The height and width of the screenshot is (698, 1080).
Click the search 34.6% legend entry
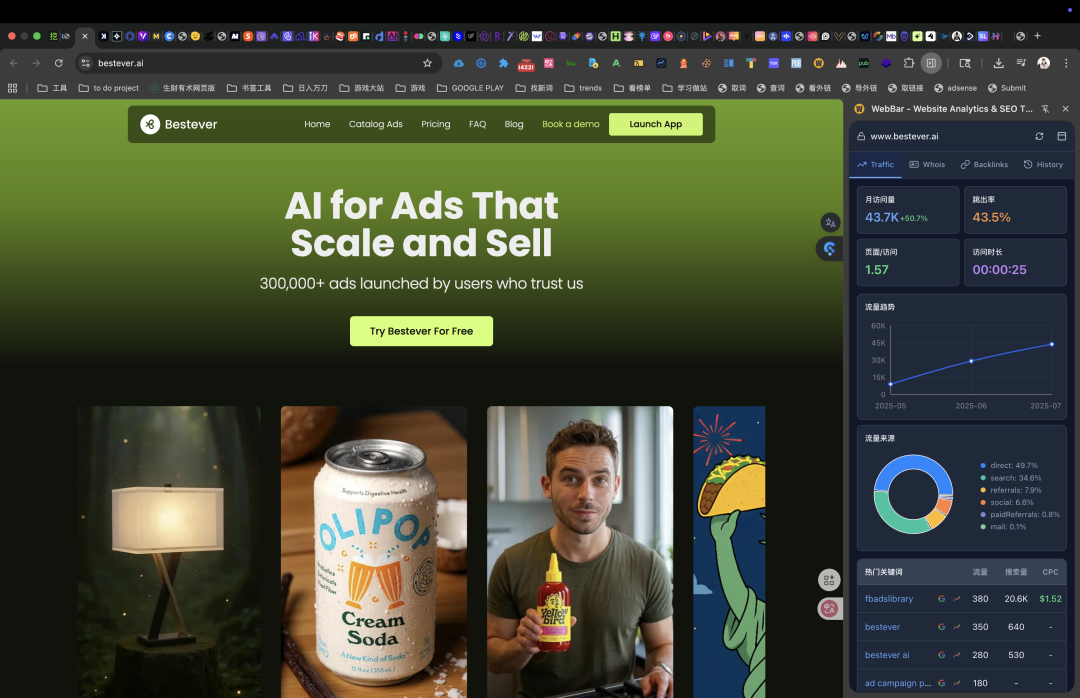1010,478
